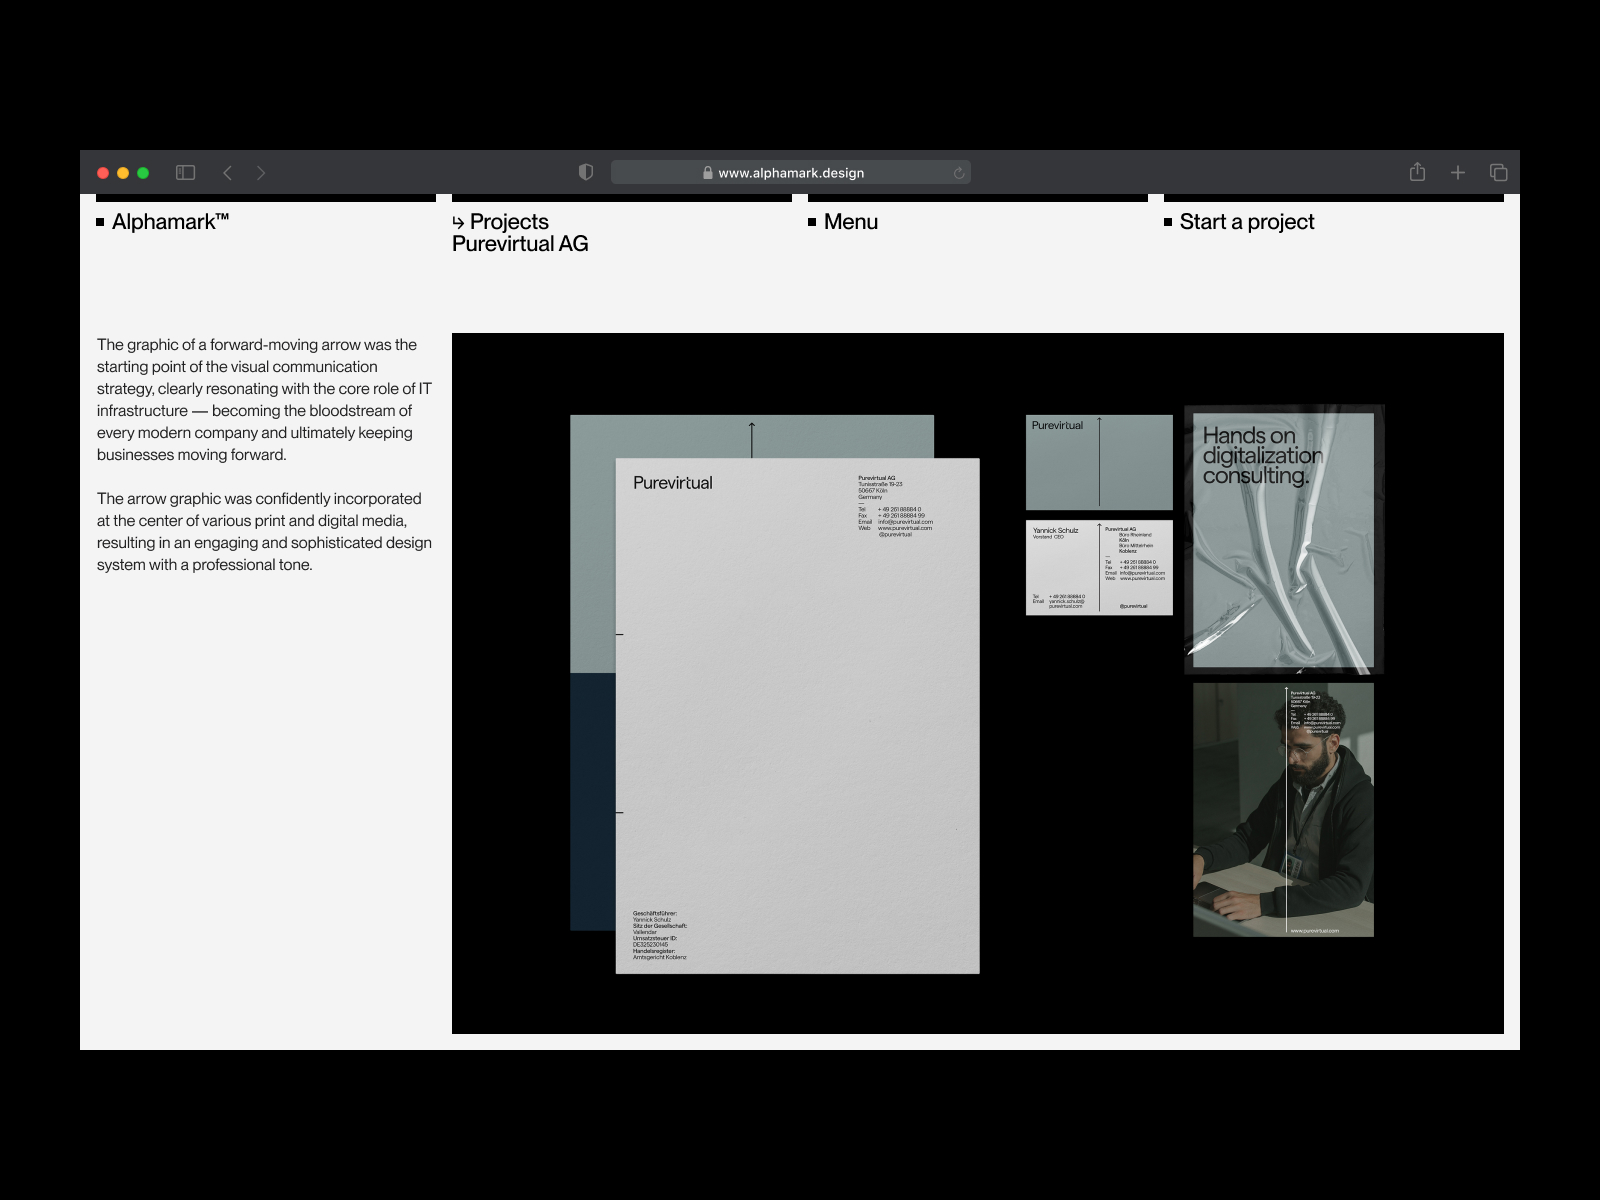Screen dimensions: 1600x1200
Task: Click the forward-moving arrow description paragraph
Action: (x=264, y=400)
